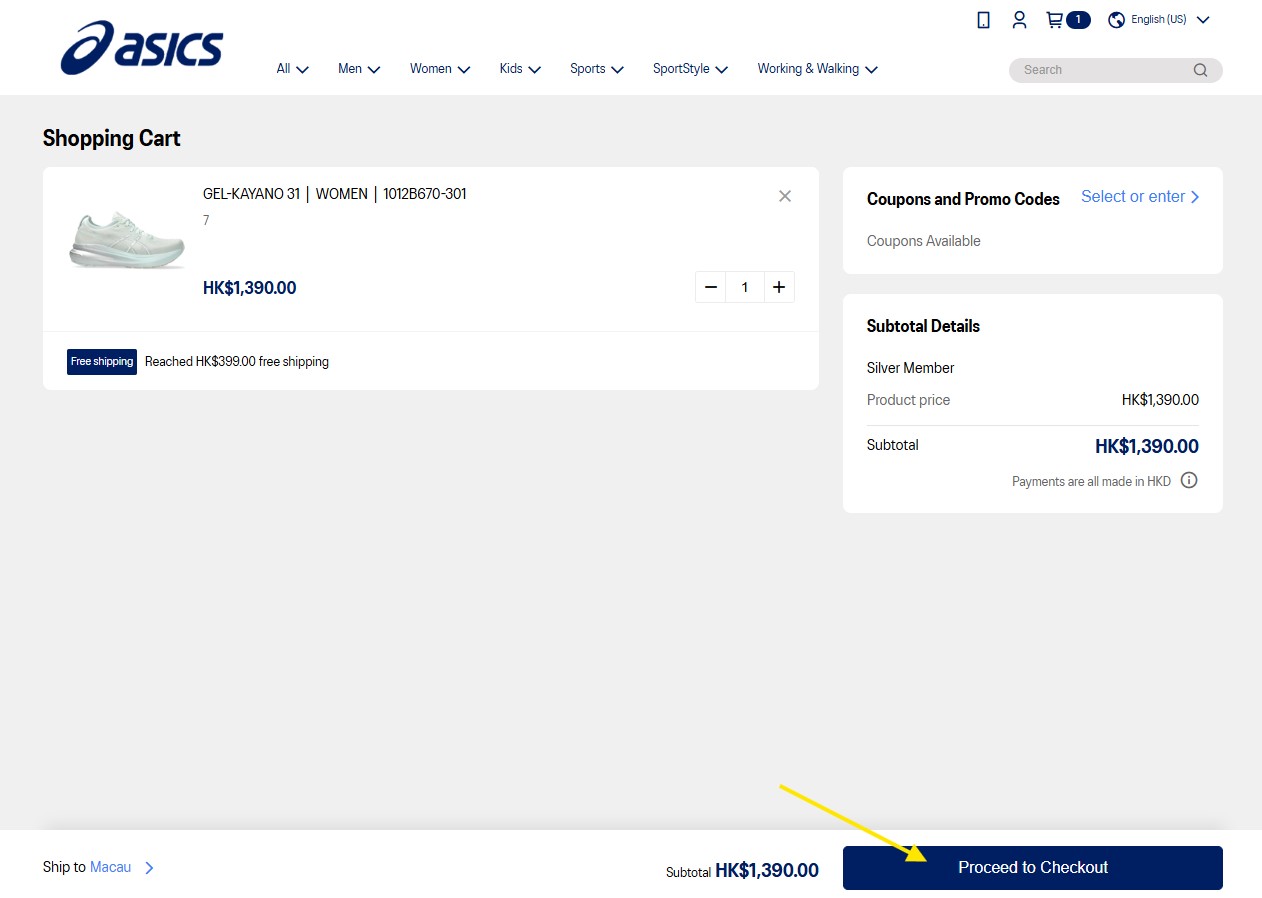This screenshot has width=1262, height=898.
Task: Click the globe language icon
Action: pyautogui.click(x=1117, y=20)
